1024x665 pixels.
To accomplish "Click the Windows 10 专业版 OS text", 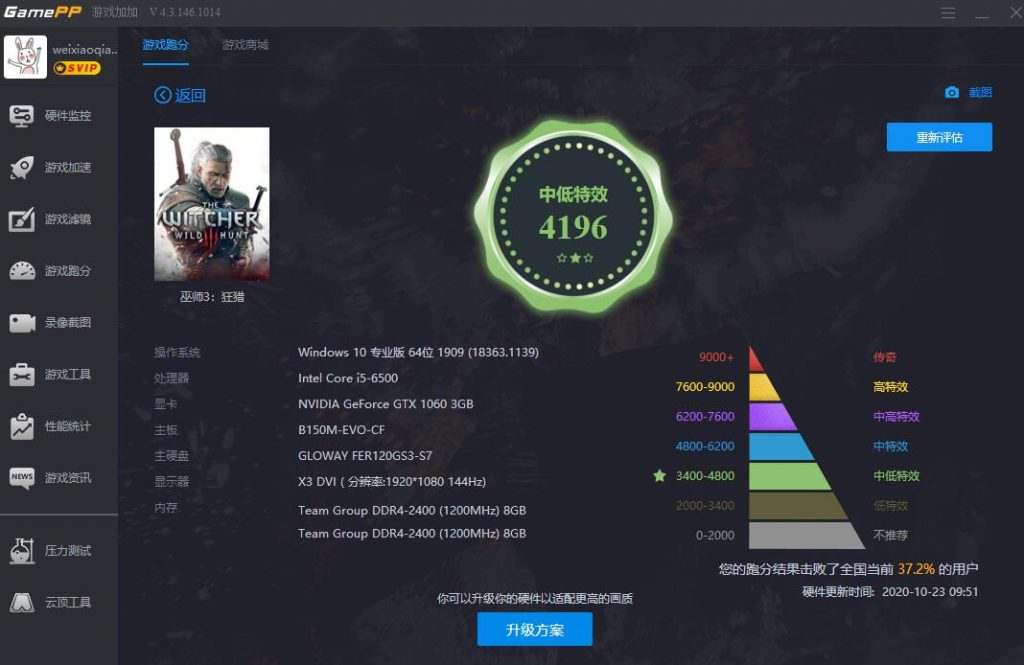I will click(x=418, y=352).
